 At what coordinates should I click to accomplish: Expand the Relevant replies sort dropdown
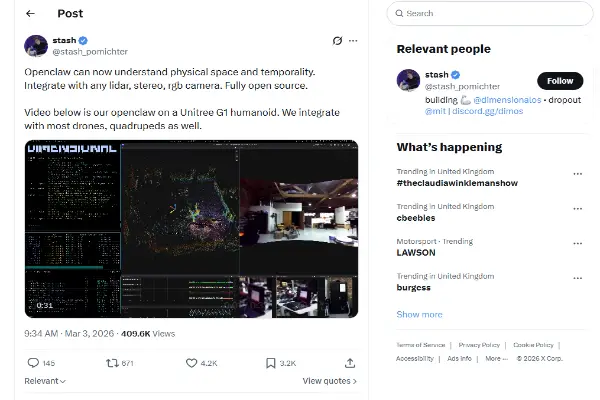click(44, 381)
